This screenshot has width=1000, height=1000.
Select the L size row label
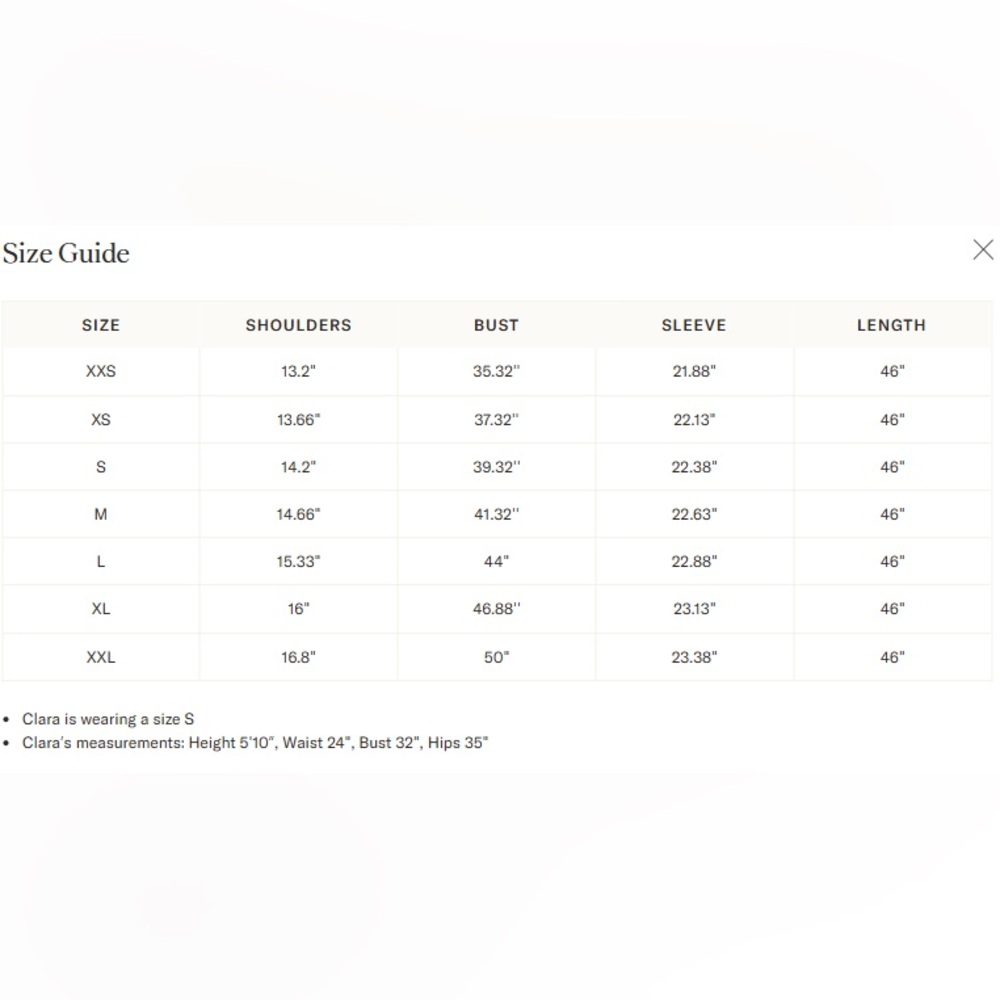(101, 562)
